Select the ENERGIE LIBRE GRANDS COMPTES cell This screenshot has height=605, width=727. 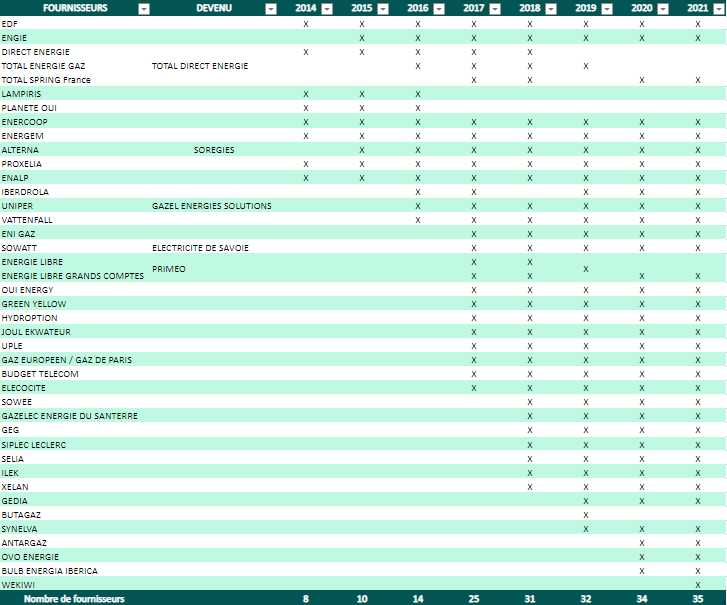75,276
